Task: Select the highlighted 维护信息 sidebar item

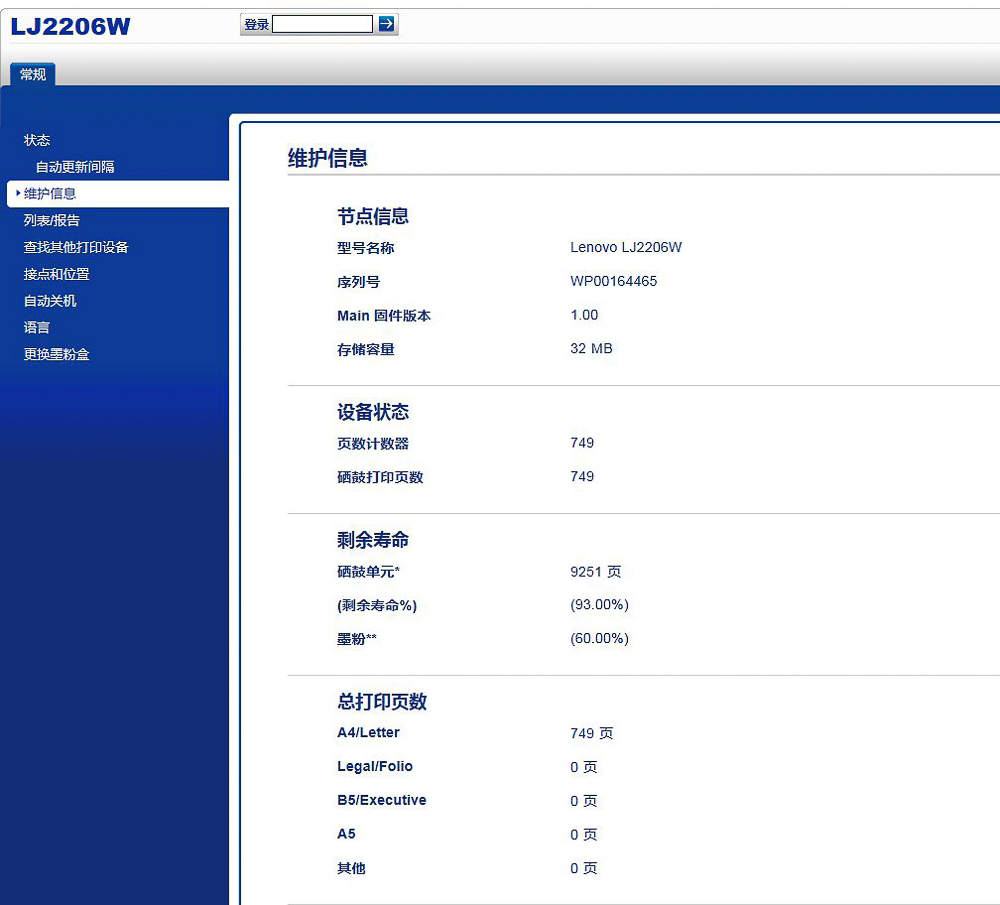Action: click(x=48, y=194)
